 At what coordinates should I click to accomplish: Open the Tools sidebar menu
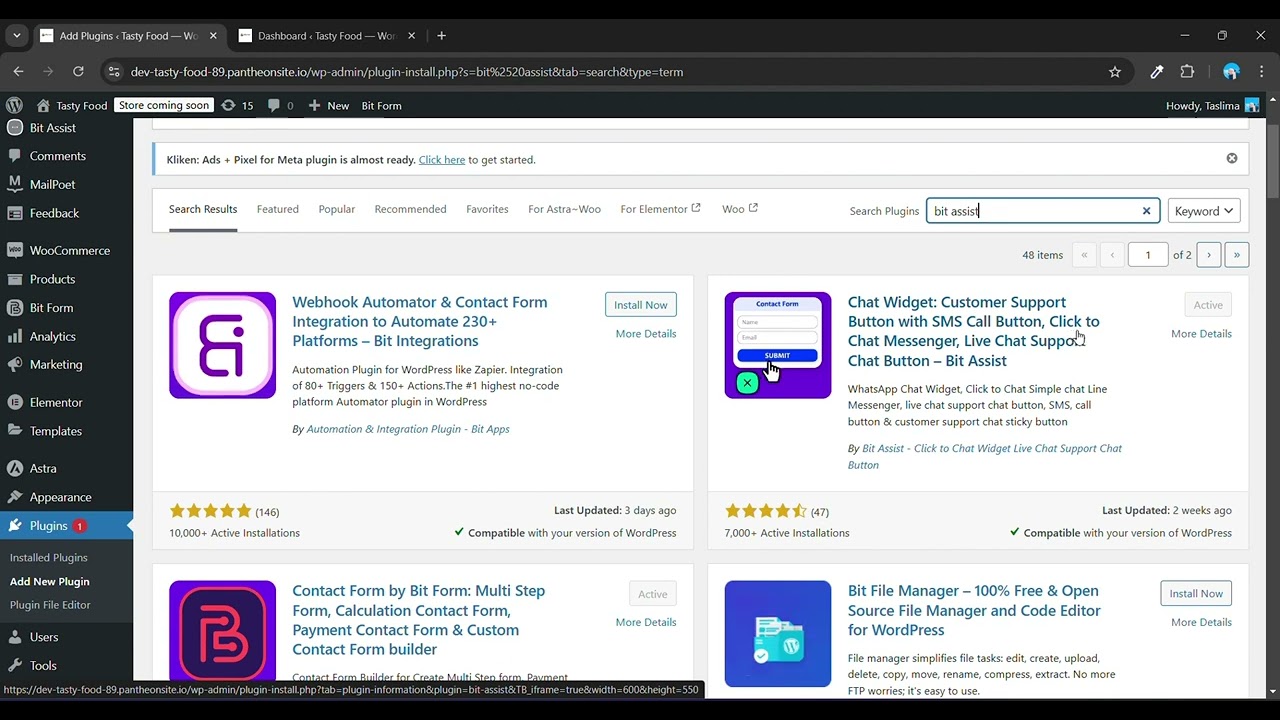tap(66, 665)
